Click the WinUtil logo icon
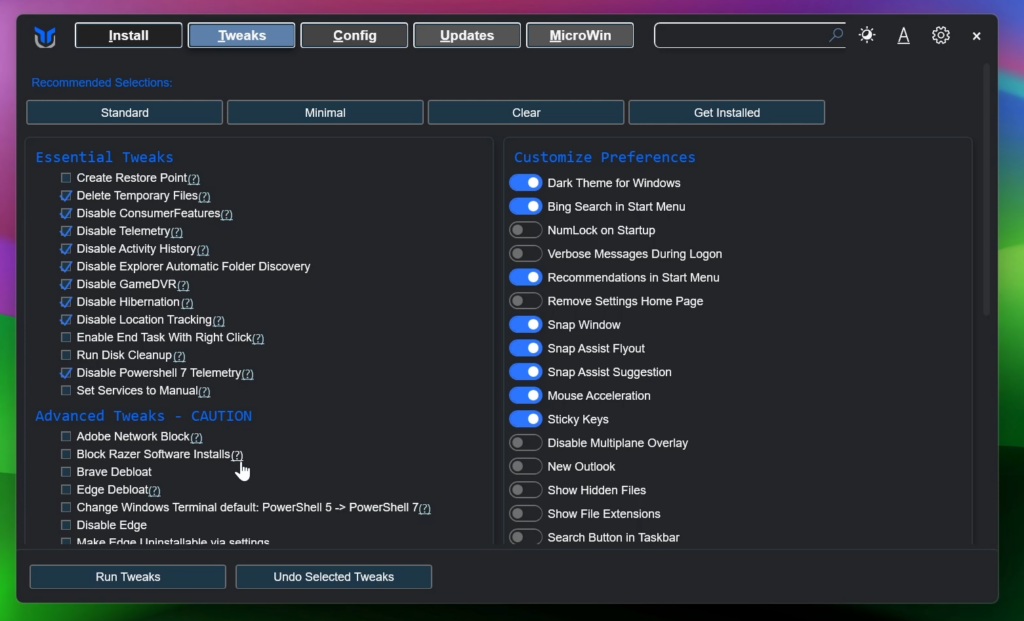Screen dimensions: 1024x621 45,37
